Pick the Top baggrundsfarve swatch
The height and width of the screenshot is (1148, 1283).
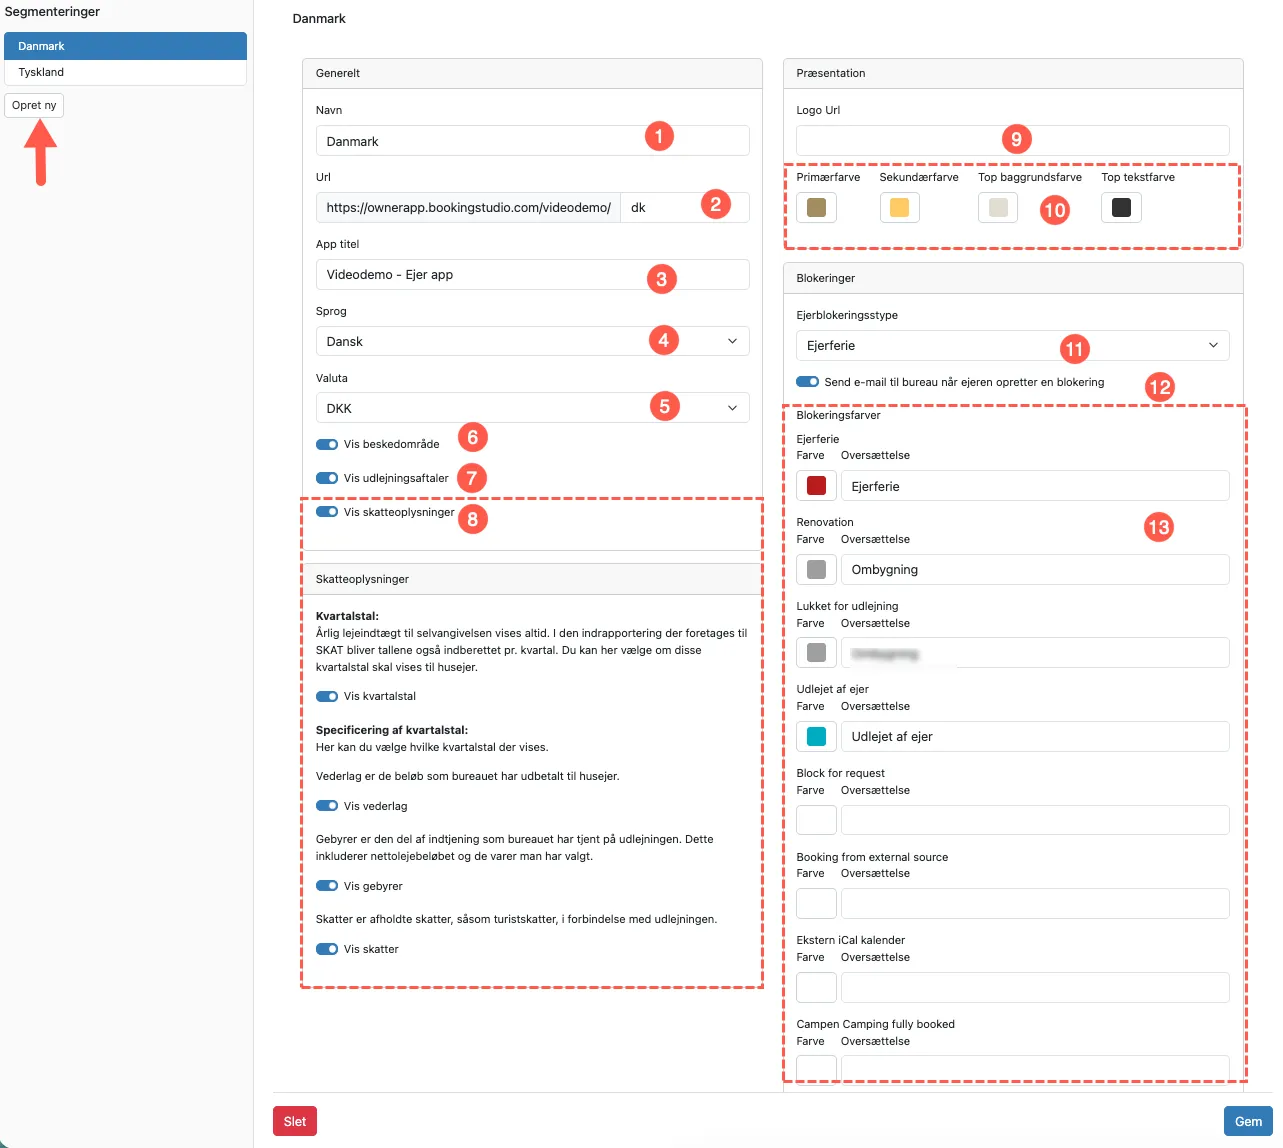(x=998, y=207)
